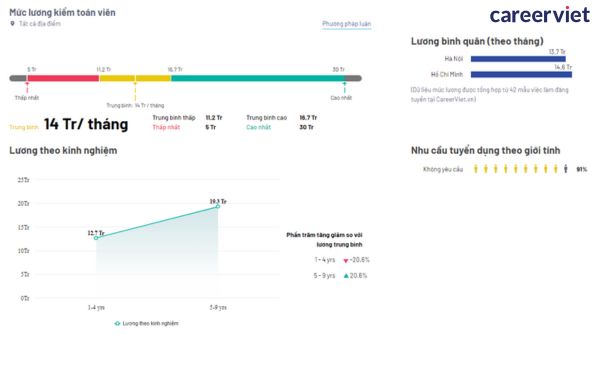The height and width of the screenshot is (375, 600).
Task: Select the red low-range segment of salary bar
Action: 63,78
